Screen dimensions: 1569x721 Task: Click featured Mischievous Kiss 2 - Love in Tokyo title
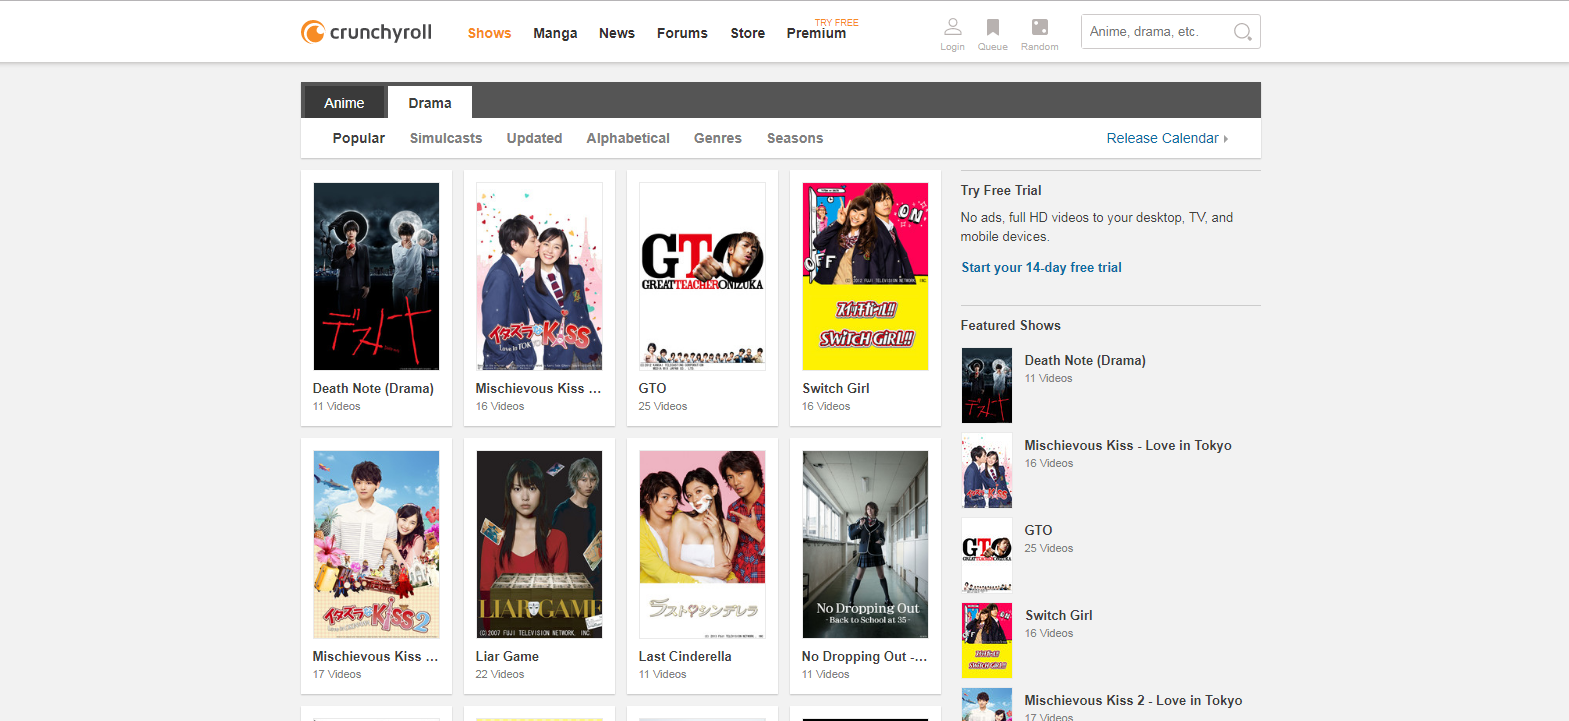(1133, 700)
